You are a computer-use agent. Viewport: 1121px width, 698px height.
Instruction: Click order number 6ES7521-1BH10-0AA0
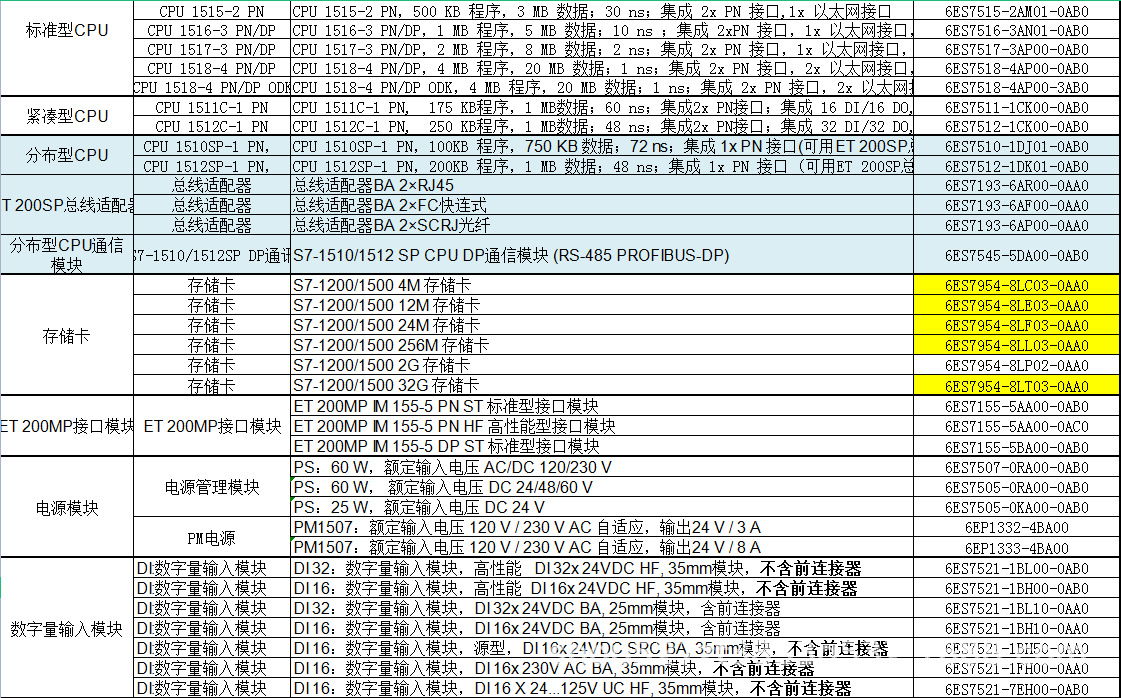1017,629
